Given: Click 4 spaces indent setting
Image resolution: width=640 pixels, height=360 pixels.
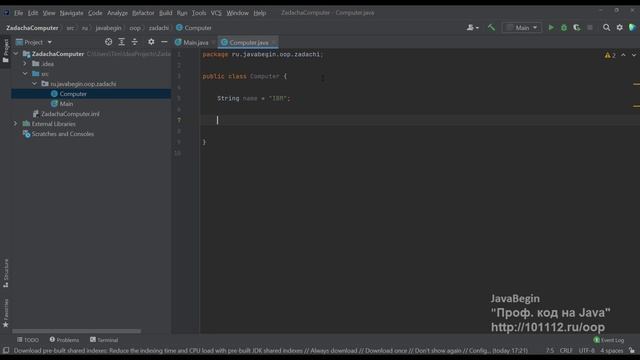Looking at the screenshot, I should click(x=611, y=351).
